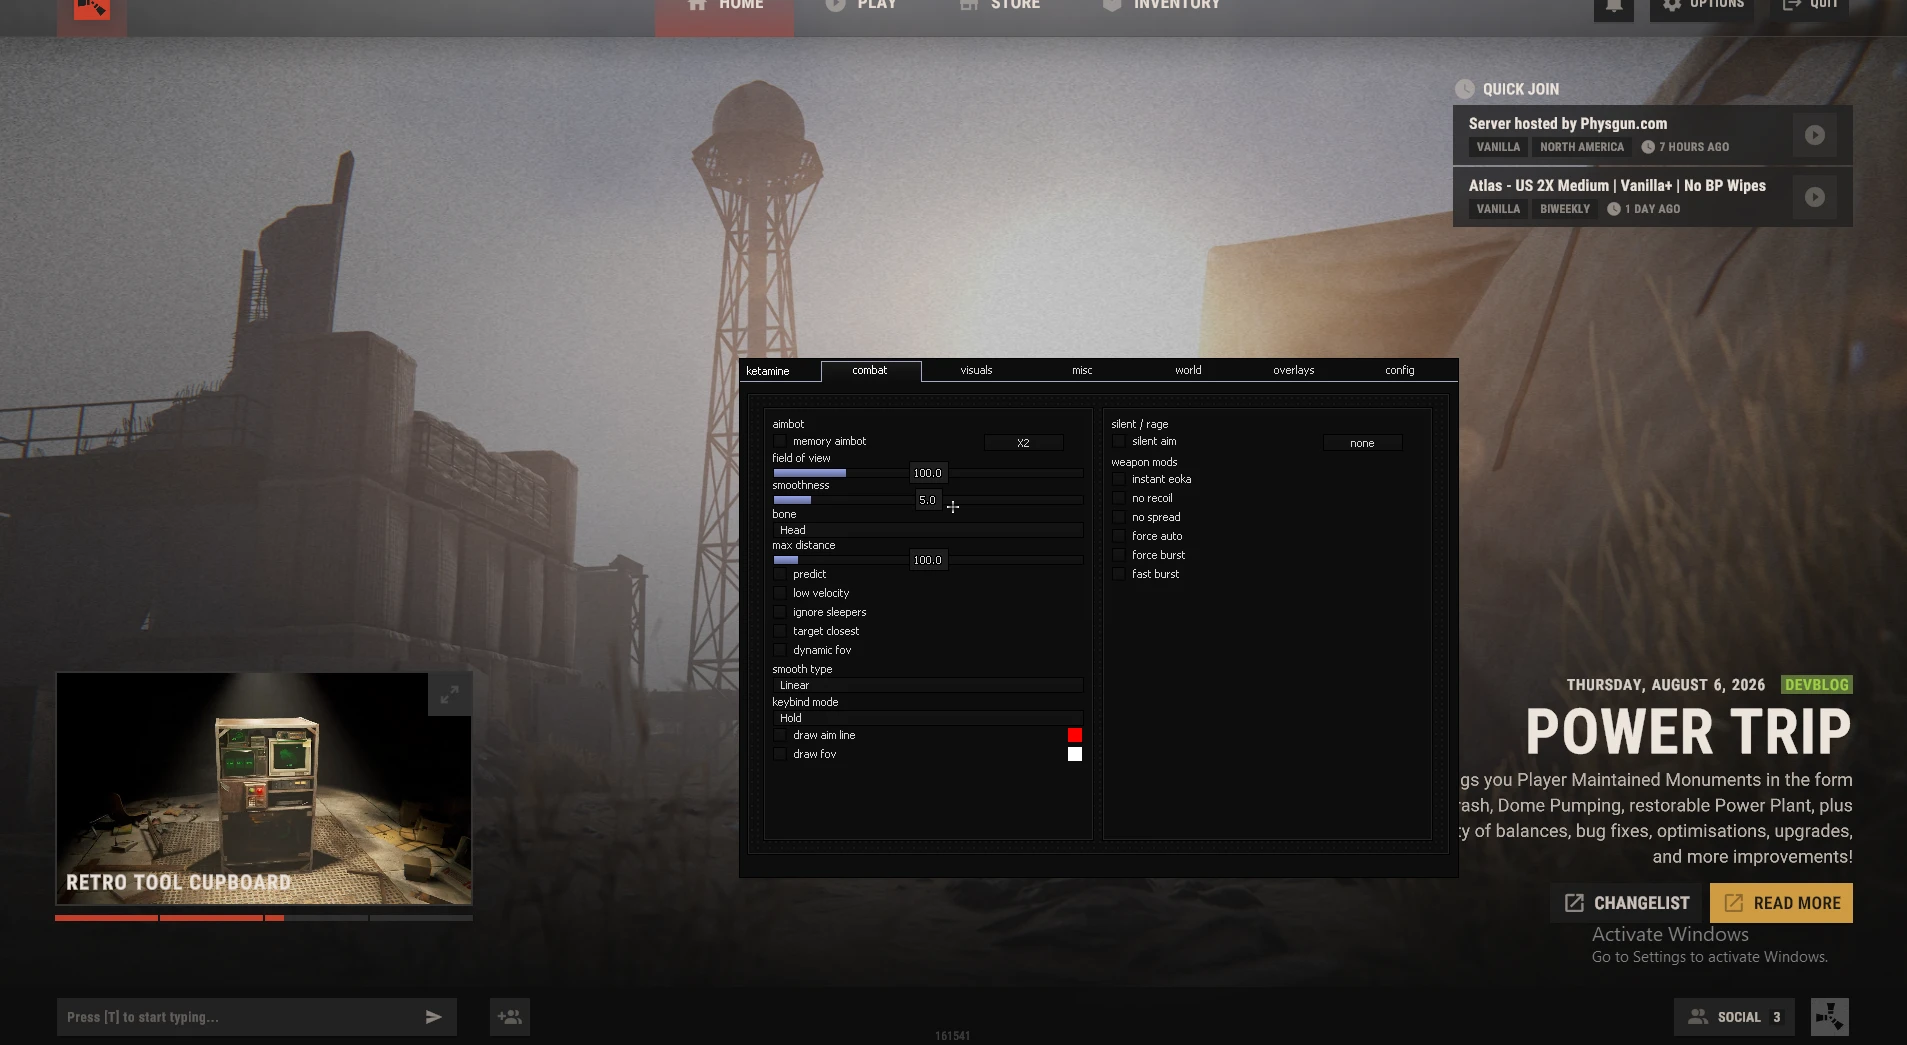
Task: Click the Changelist external-link icon
Action: point(1574,903)
